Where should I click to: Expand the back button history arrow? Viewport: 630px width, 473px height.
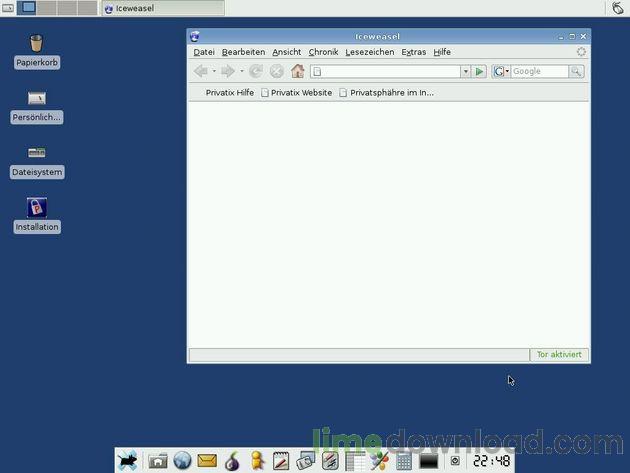tap(214, 71)
